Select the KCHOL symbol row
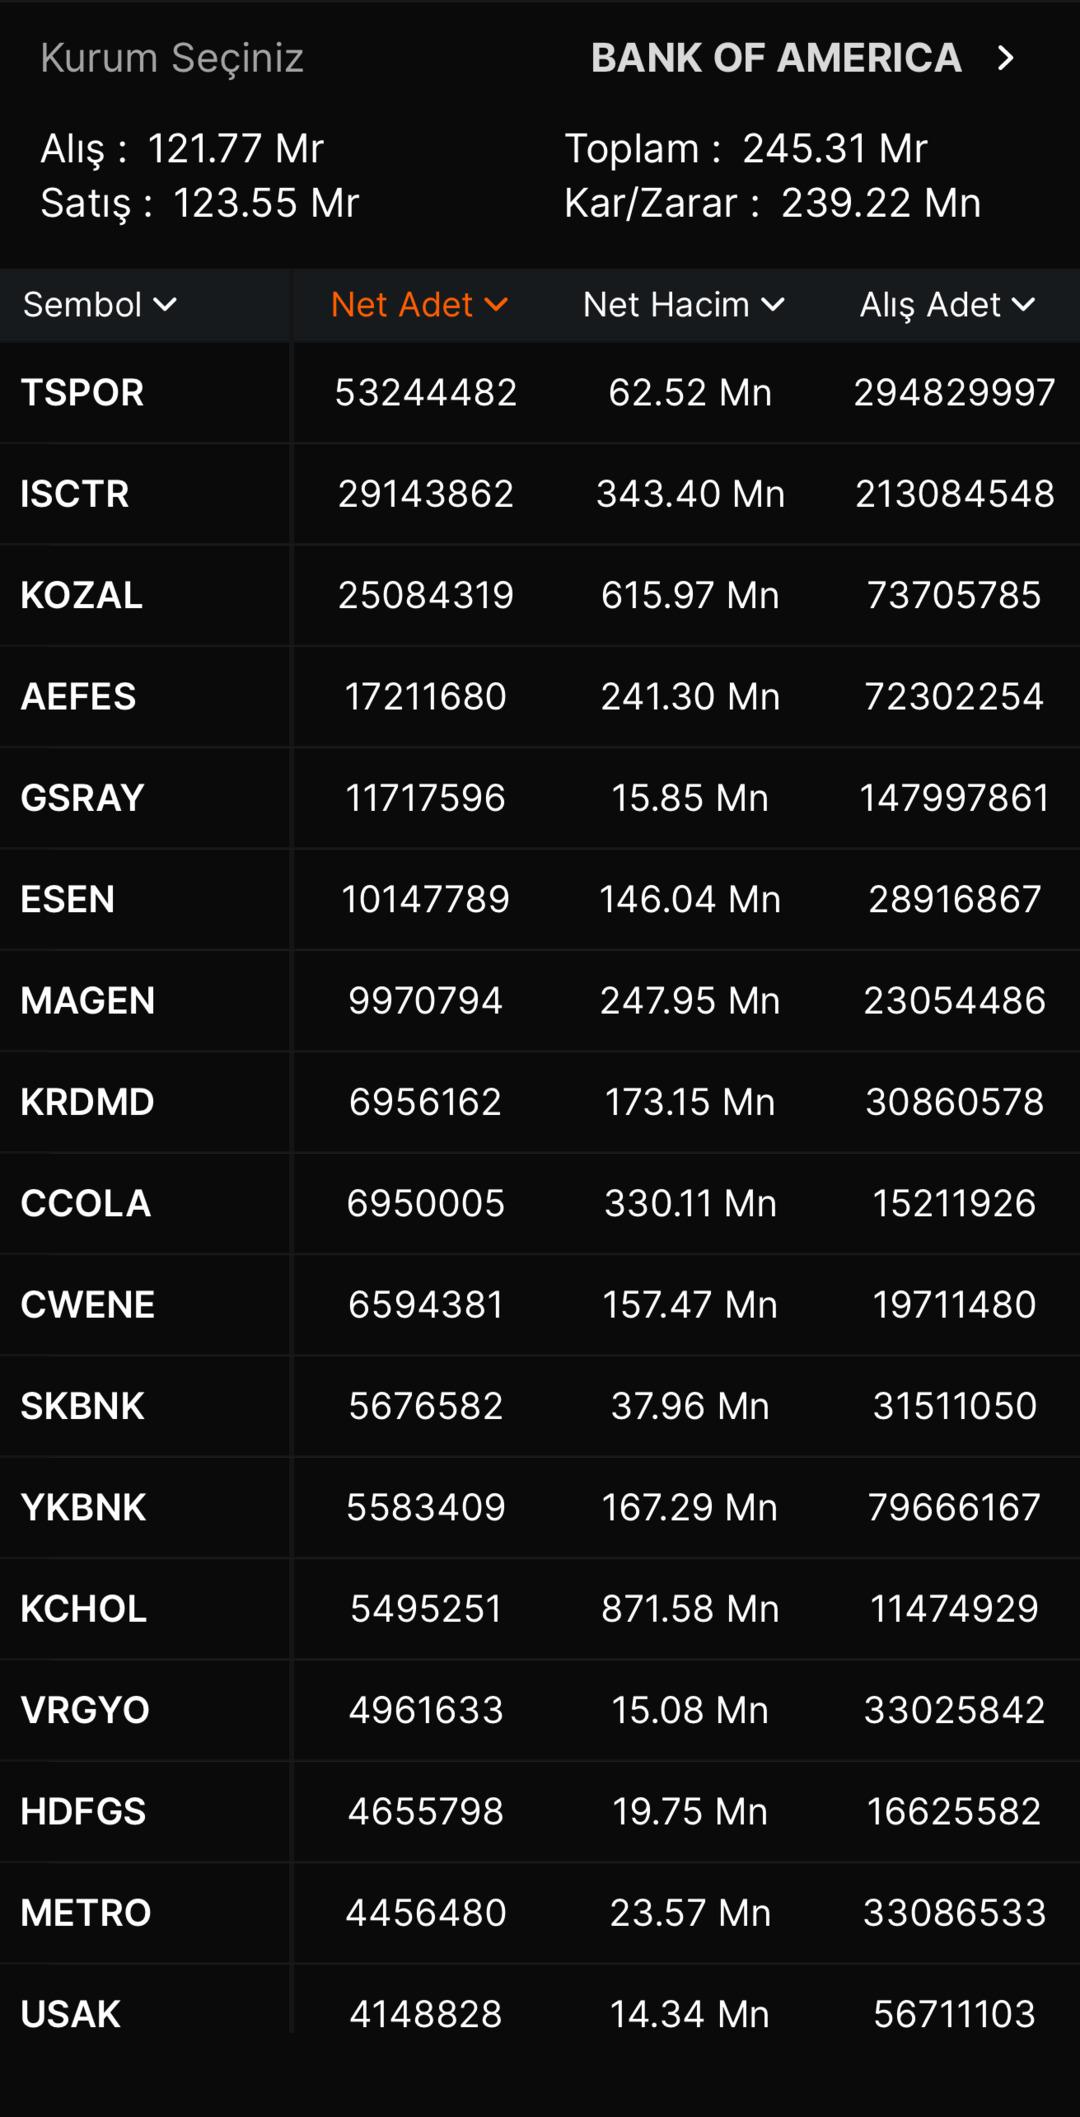The width and height of the screenshot is (1080, 2117). [84, 1609]
